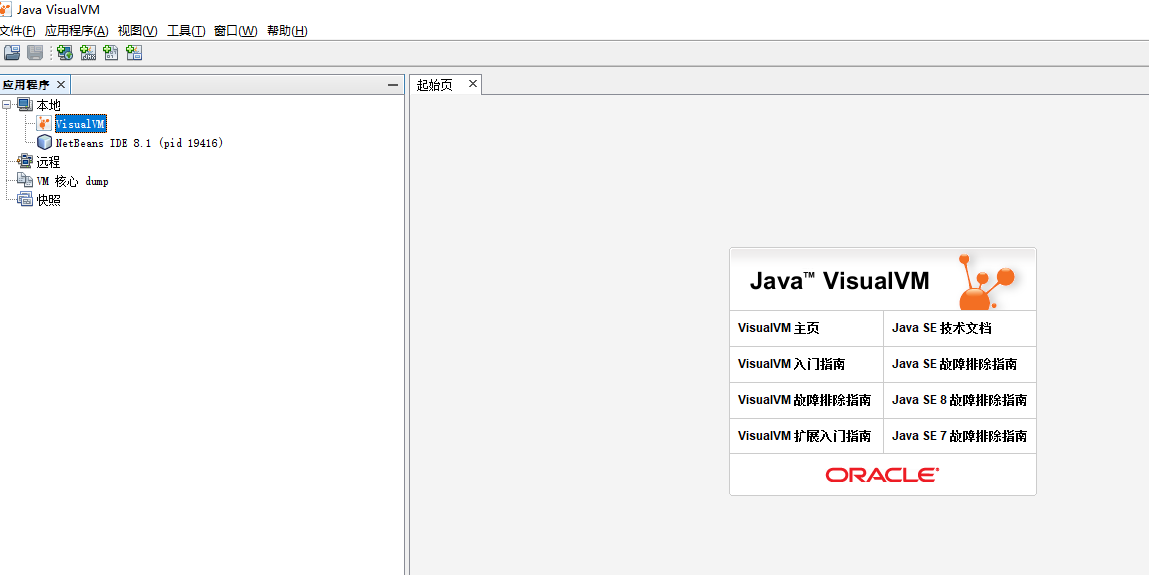Open the VisualVM 主页 link
The height and width of the screenshot is (575, 1149).
point(778,328)
